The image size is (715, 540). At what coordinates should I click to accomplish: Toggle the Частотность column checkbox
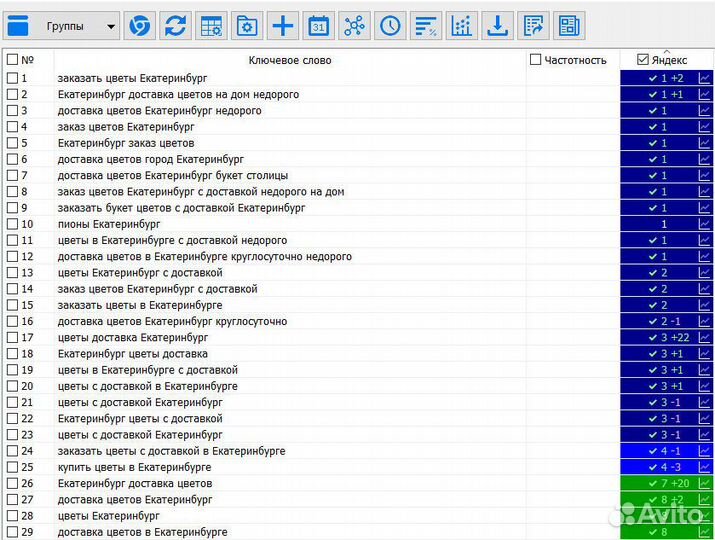[x=536, y=60]
